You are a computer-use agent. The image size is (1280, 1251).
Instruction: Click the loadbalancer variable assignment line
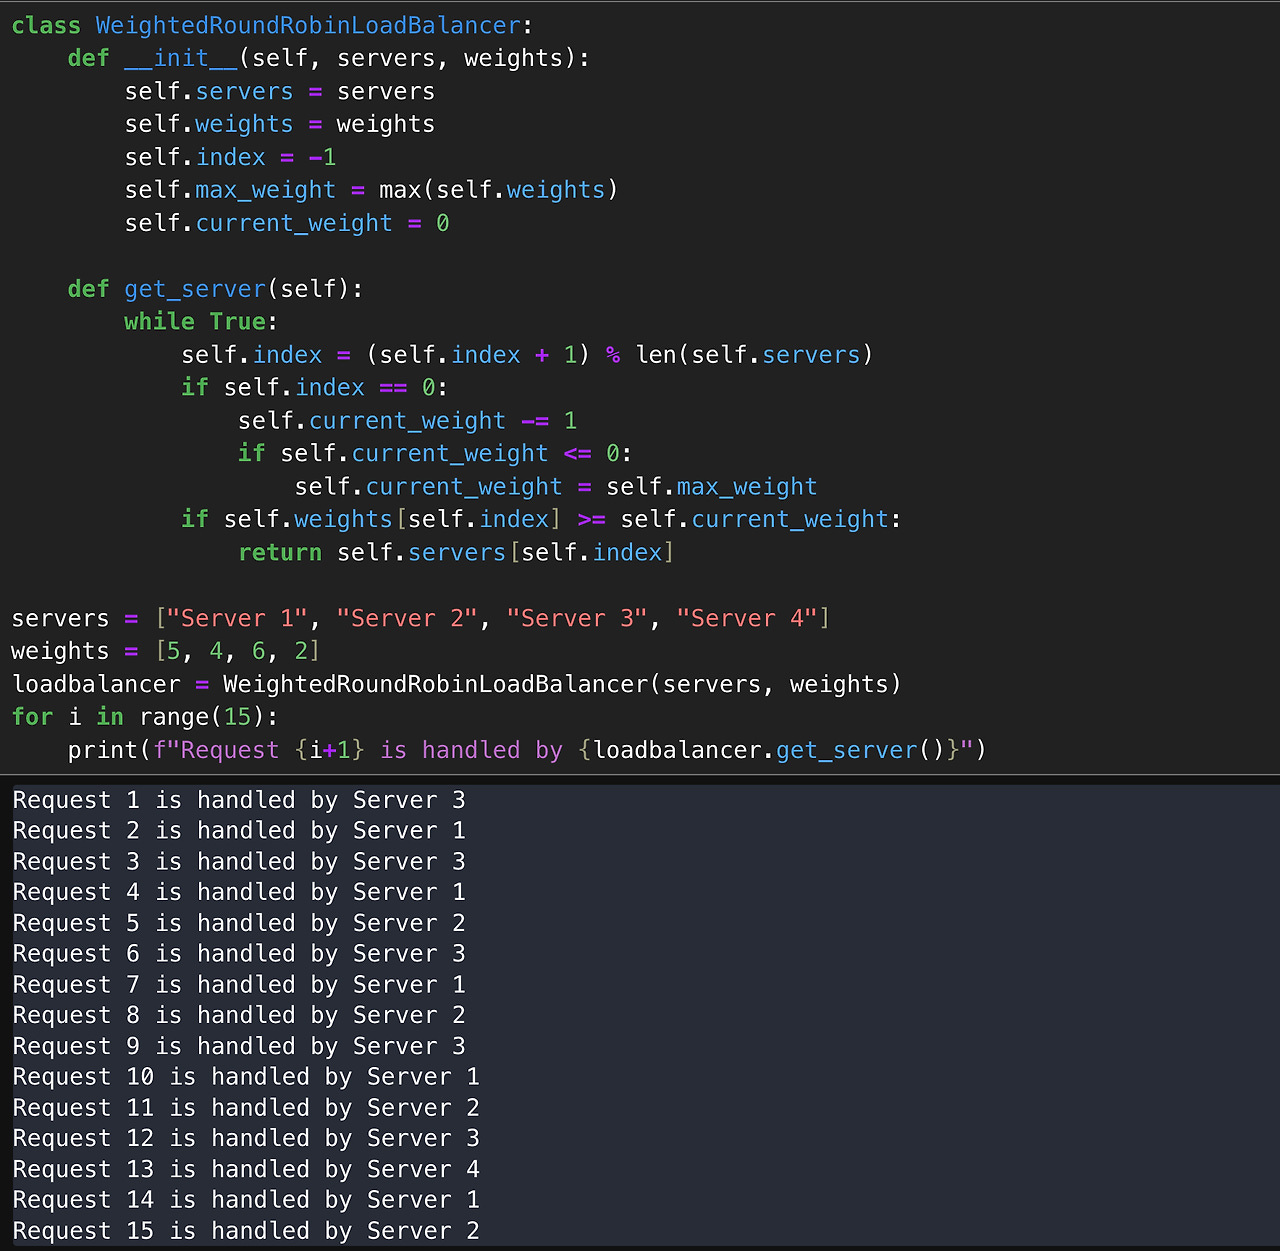click(x=456, y=685)
